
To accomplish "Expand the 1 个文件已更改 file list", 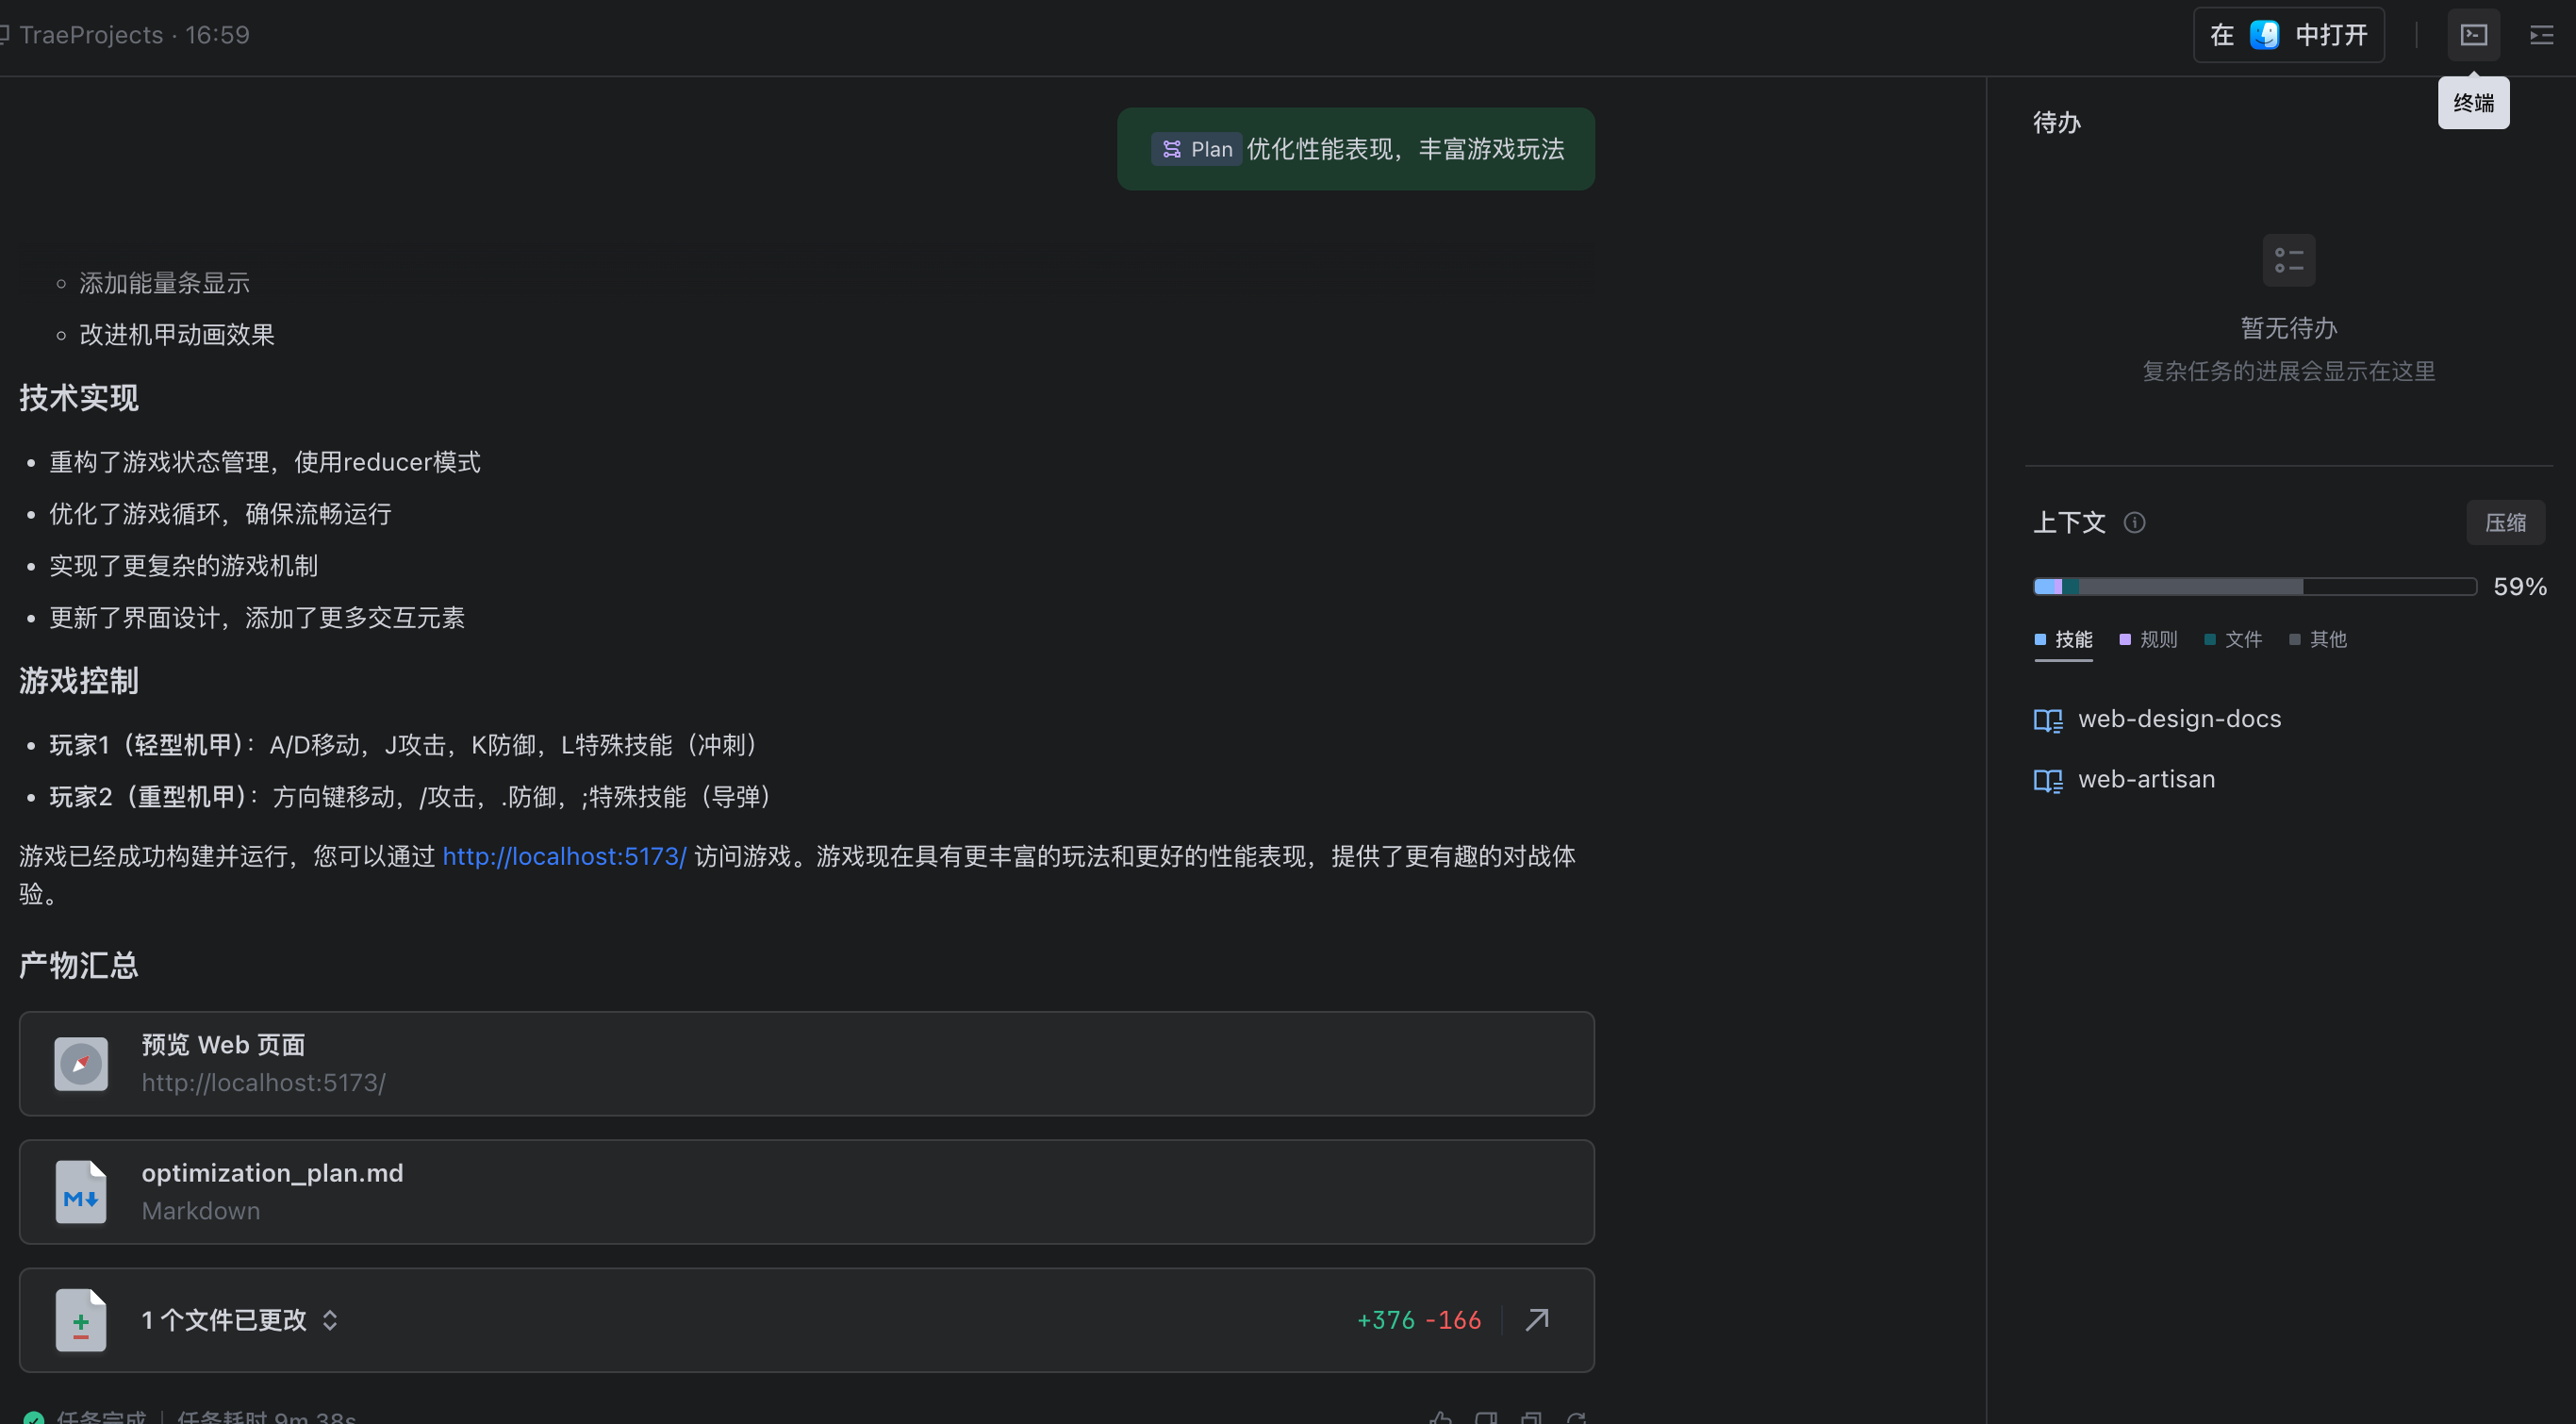I will [x=330, y=1320].
